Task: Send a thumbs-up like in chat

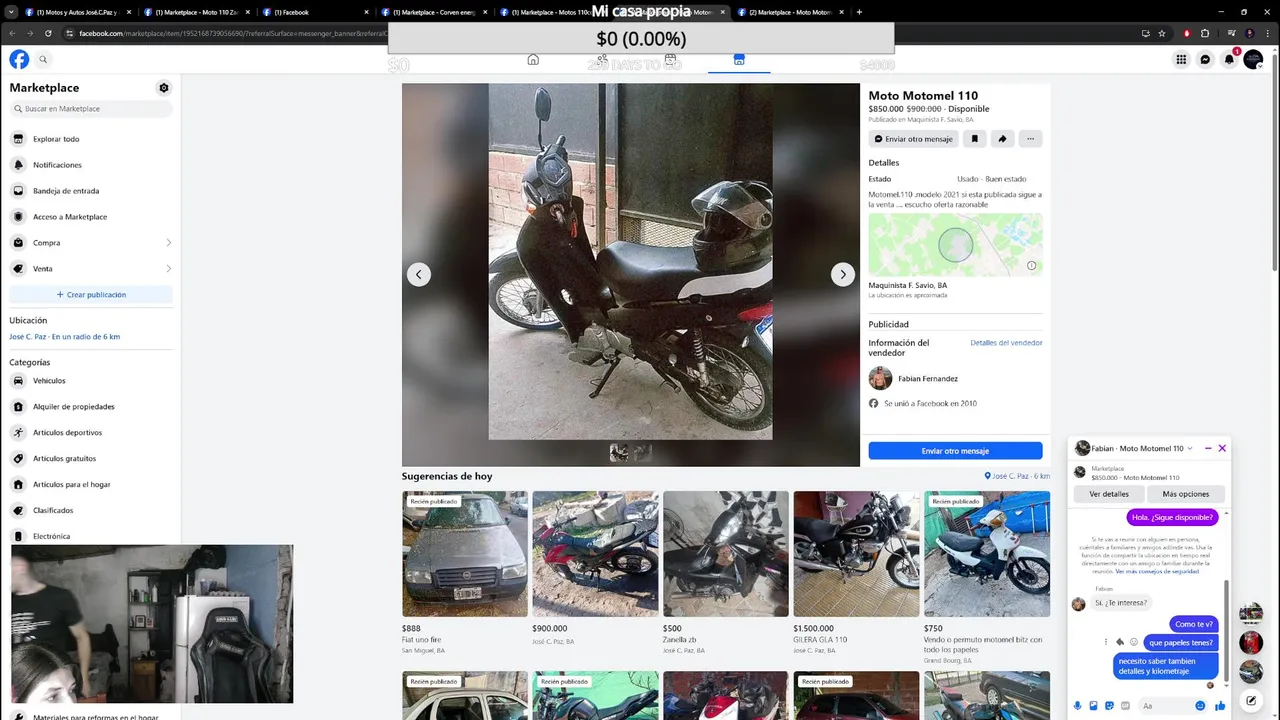Action: point(1220,706)
